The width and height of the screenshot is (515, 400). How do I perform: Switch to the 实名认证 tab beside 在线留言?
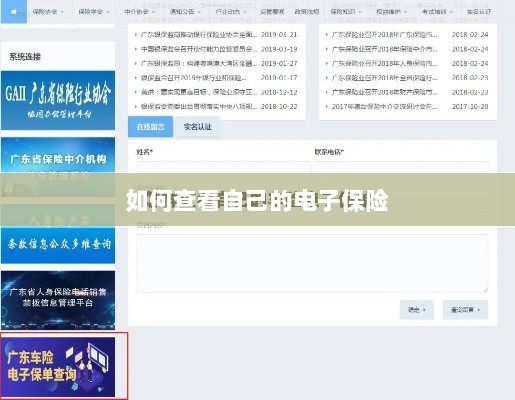198,127
